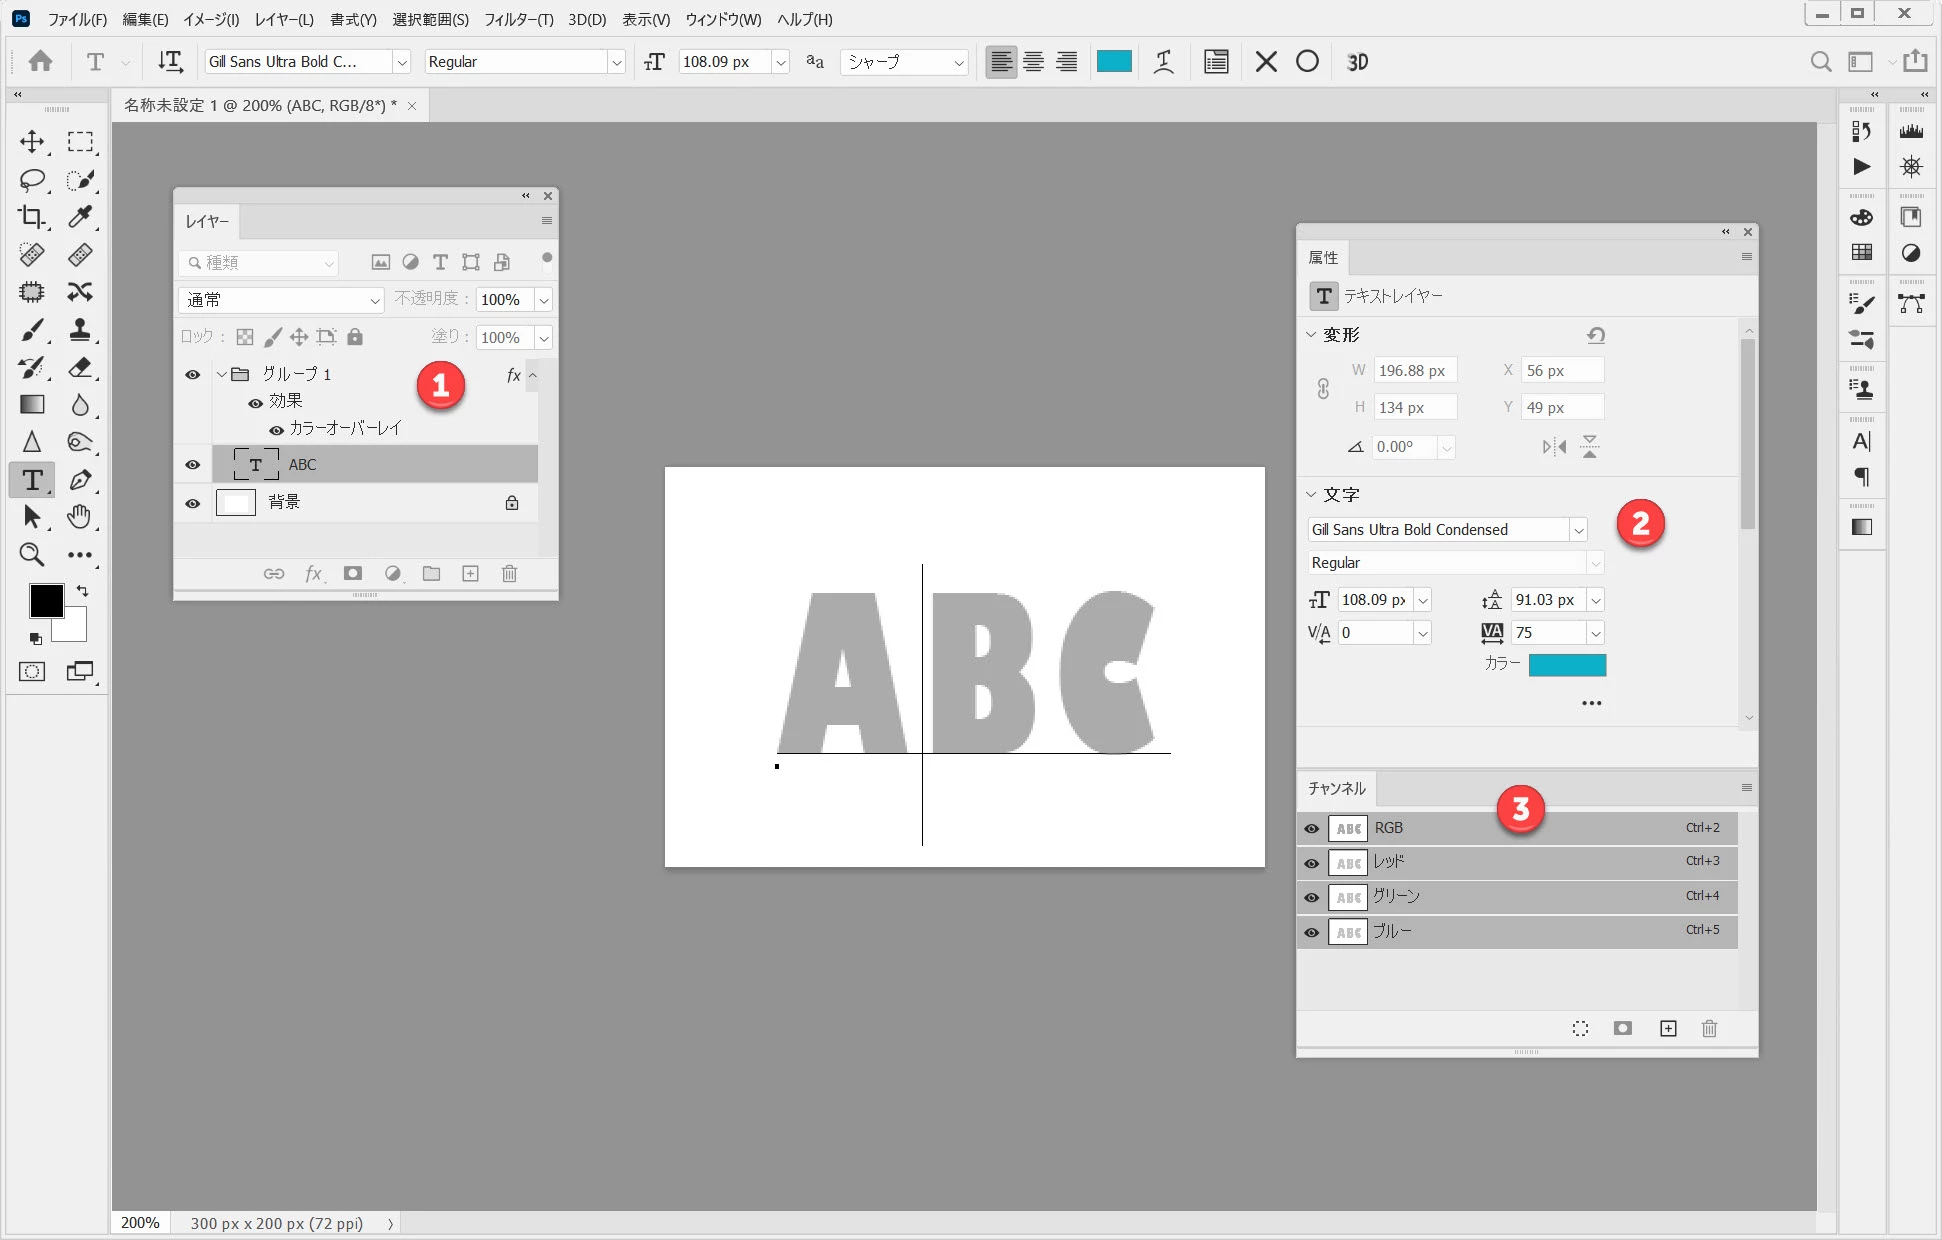This screenshot has width=1942, height=1240.
Task: Open the フィルター(T) menu
Action: (518, 19)
